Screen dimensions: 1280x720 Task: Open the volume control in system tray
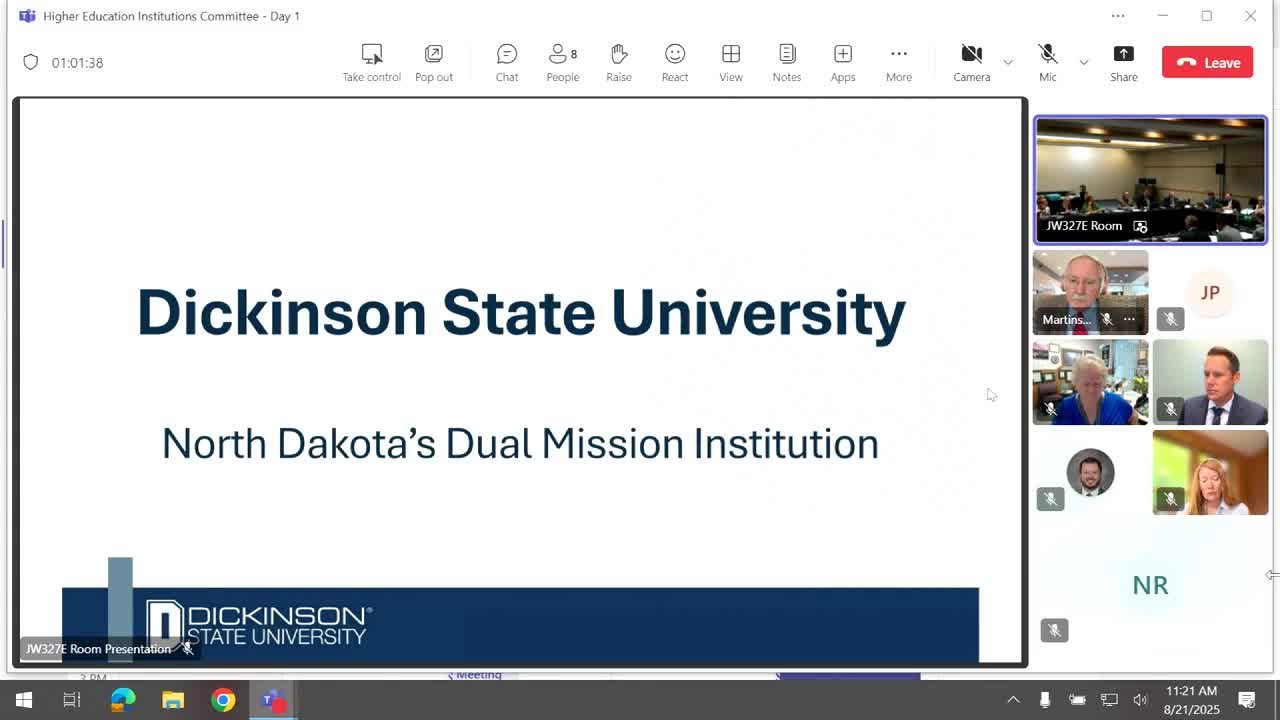(x=1140, y=700)
